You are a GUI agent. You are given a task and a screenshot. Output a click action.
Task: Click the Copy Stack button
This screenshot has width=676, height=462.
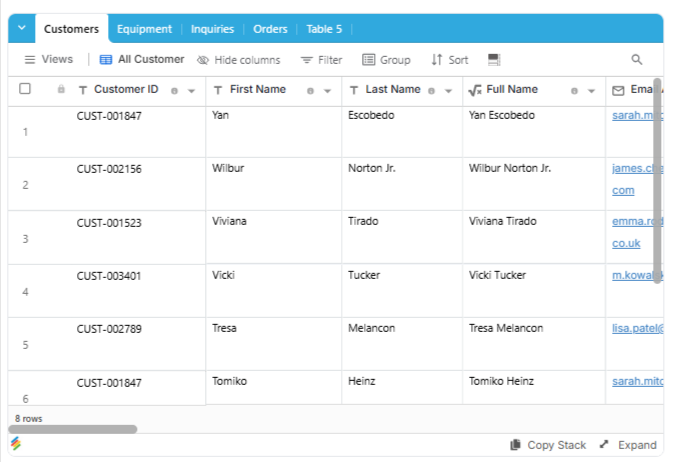point(548,445)
